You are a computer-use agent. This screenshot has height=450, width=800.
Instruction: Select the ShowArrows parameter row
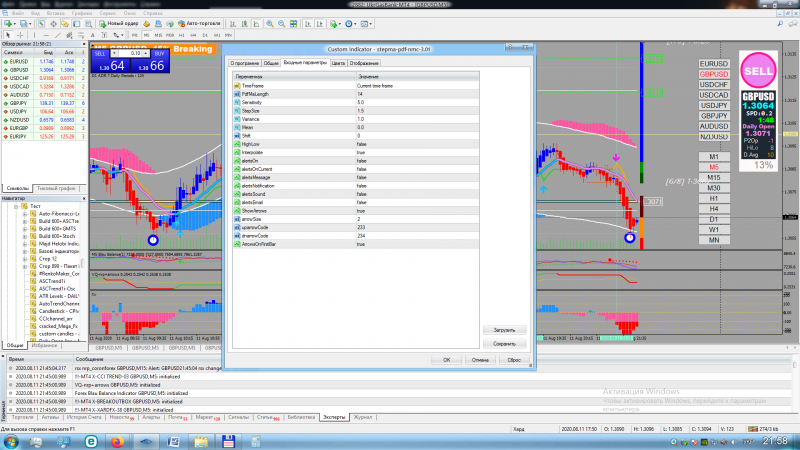pyautogui.click(x=257, y=209)
